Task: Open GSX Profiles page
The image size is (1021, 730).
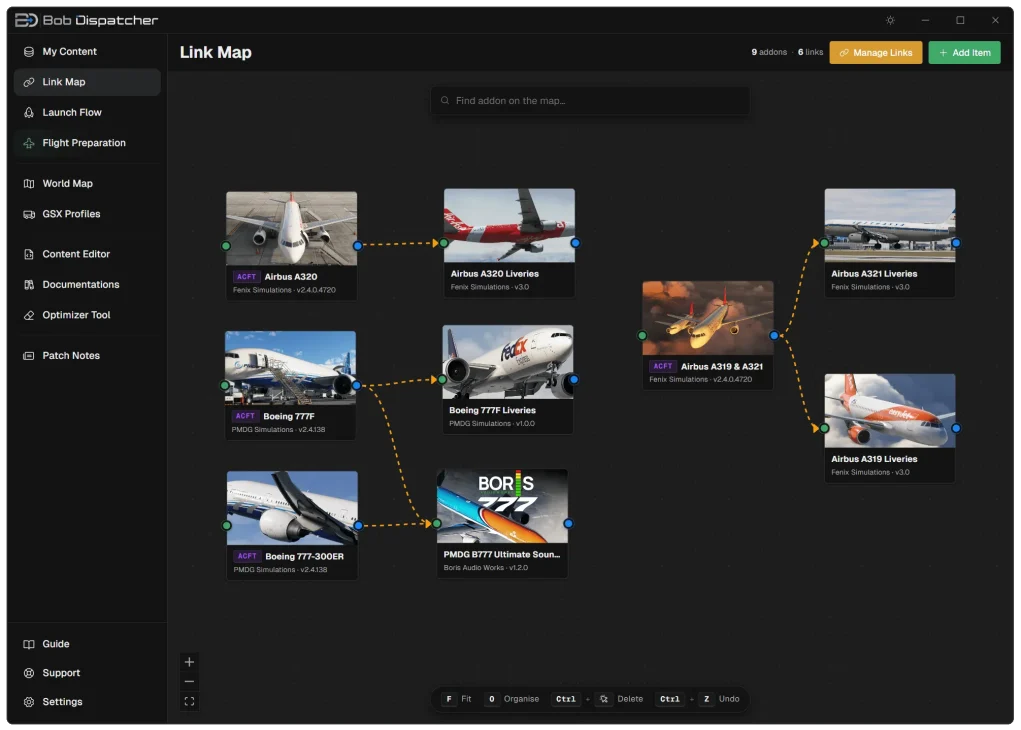Action: pyautogui.click(x=87, y=214)
